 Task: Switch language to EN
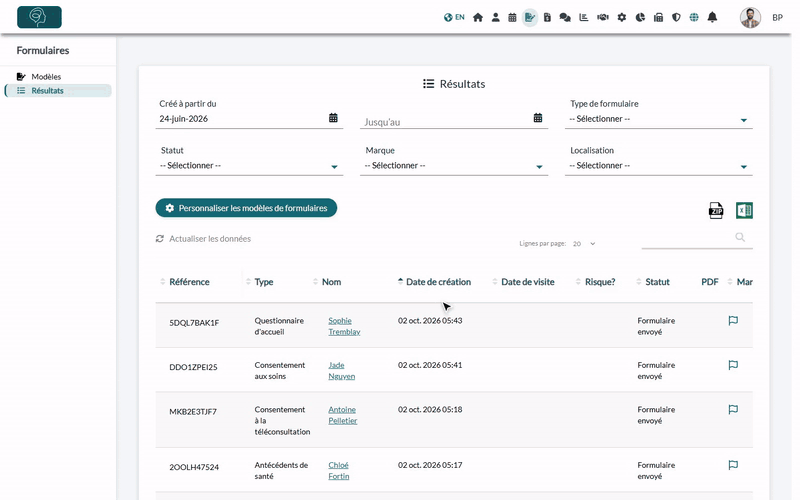point(454,17)
